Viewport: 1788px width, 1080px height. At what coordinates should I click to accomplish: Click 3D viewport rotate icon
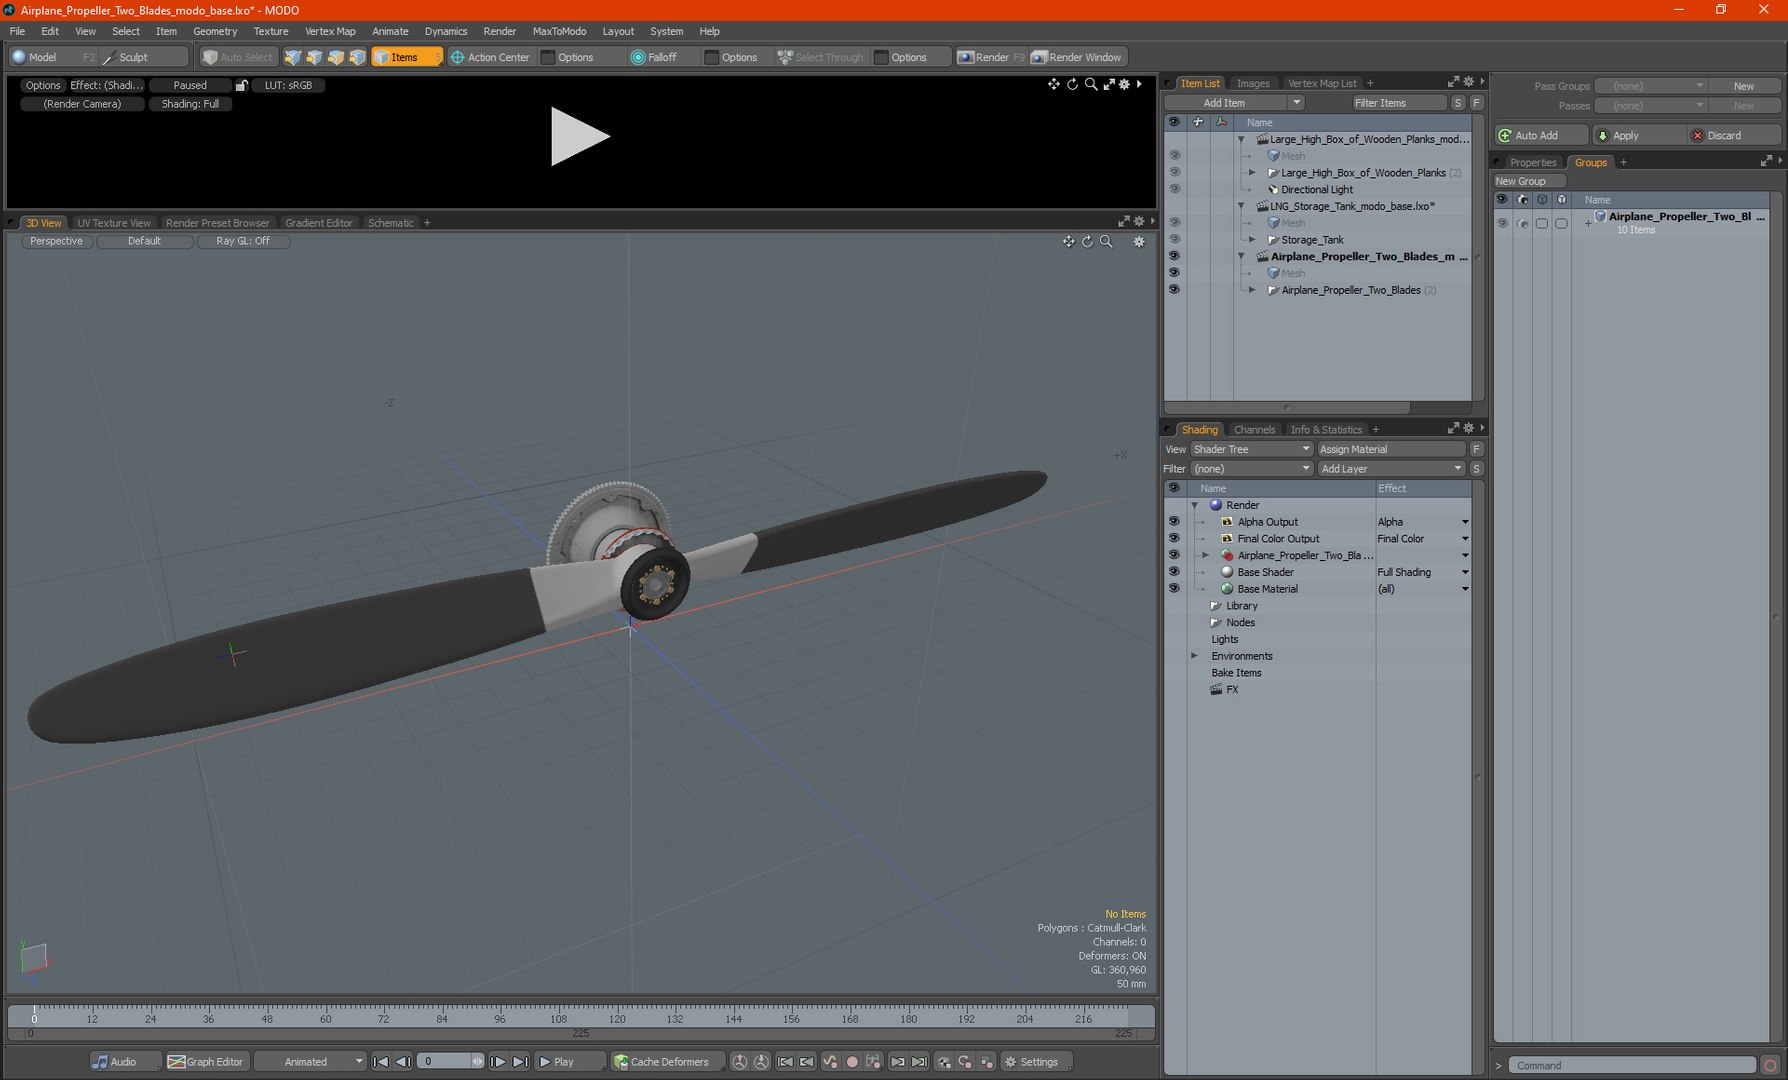1087,241
